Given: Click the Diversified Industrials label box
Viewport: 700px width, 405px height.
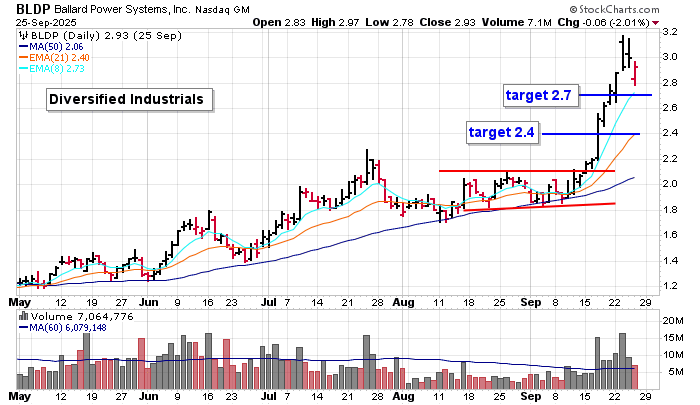Looking at the screenshot, I should click(127, 100).
